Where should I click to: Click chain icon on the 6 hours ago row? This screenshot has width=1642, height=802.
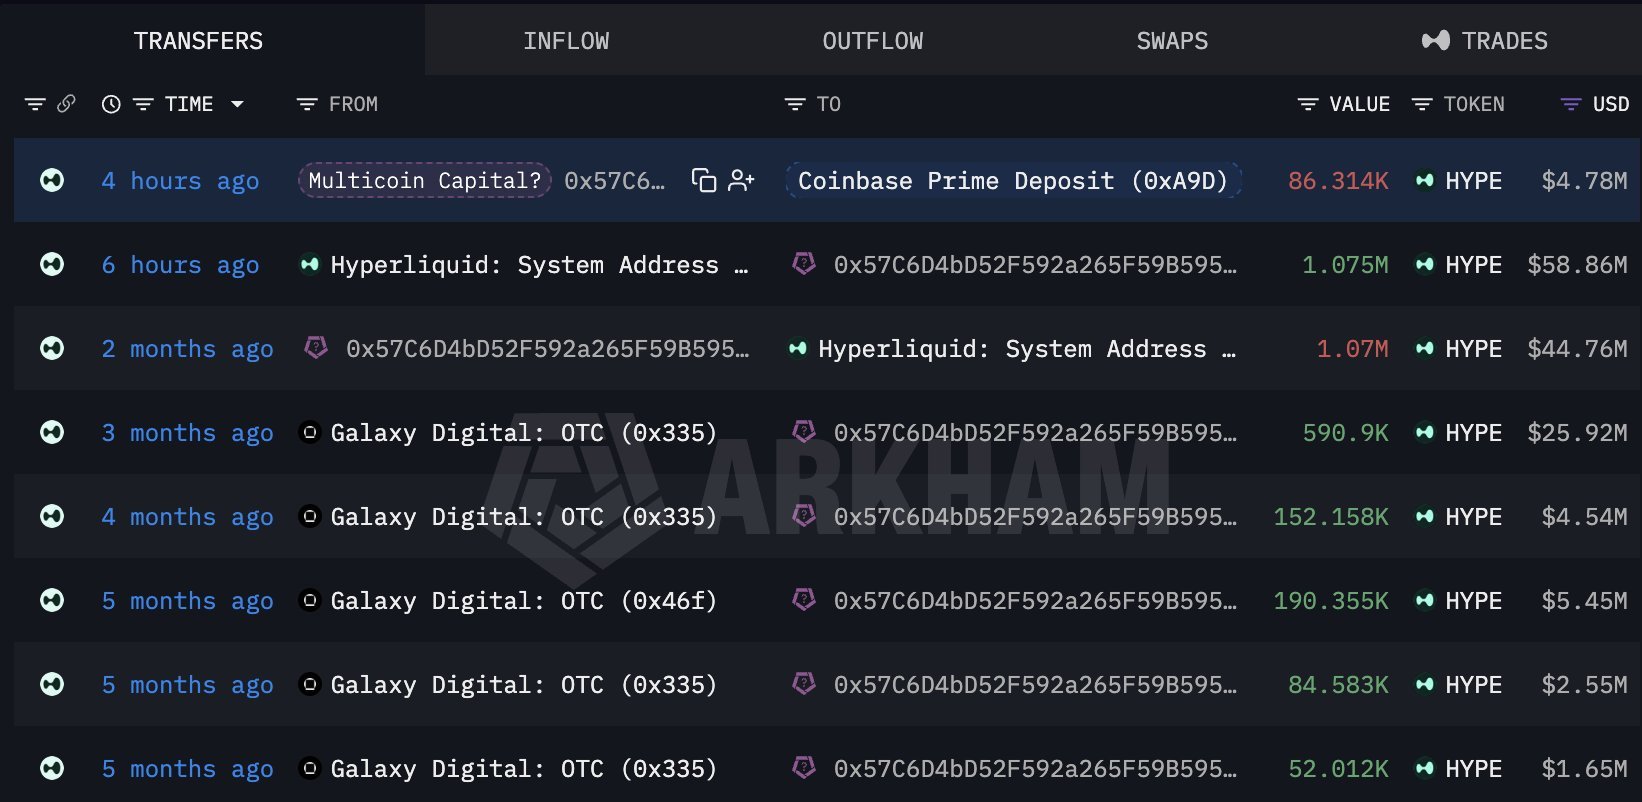coord(52,264)
